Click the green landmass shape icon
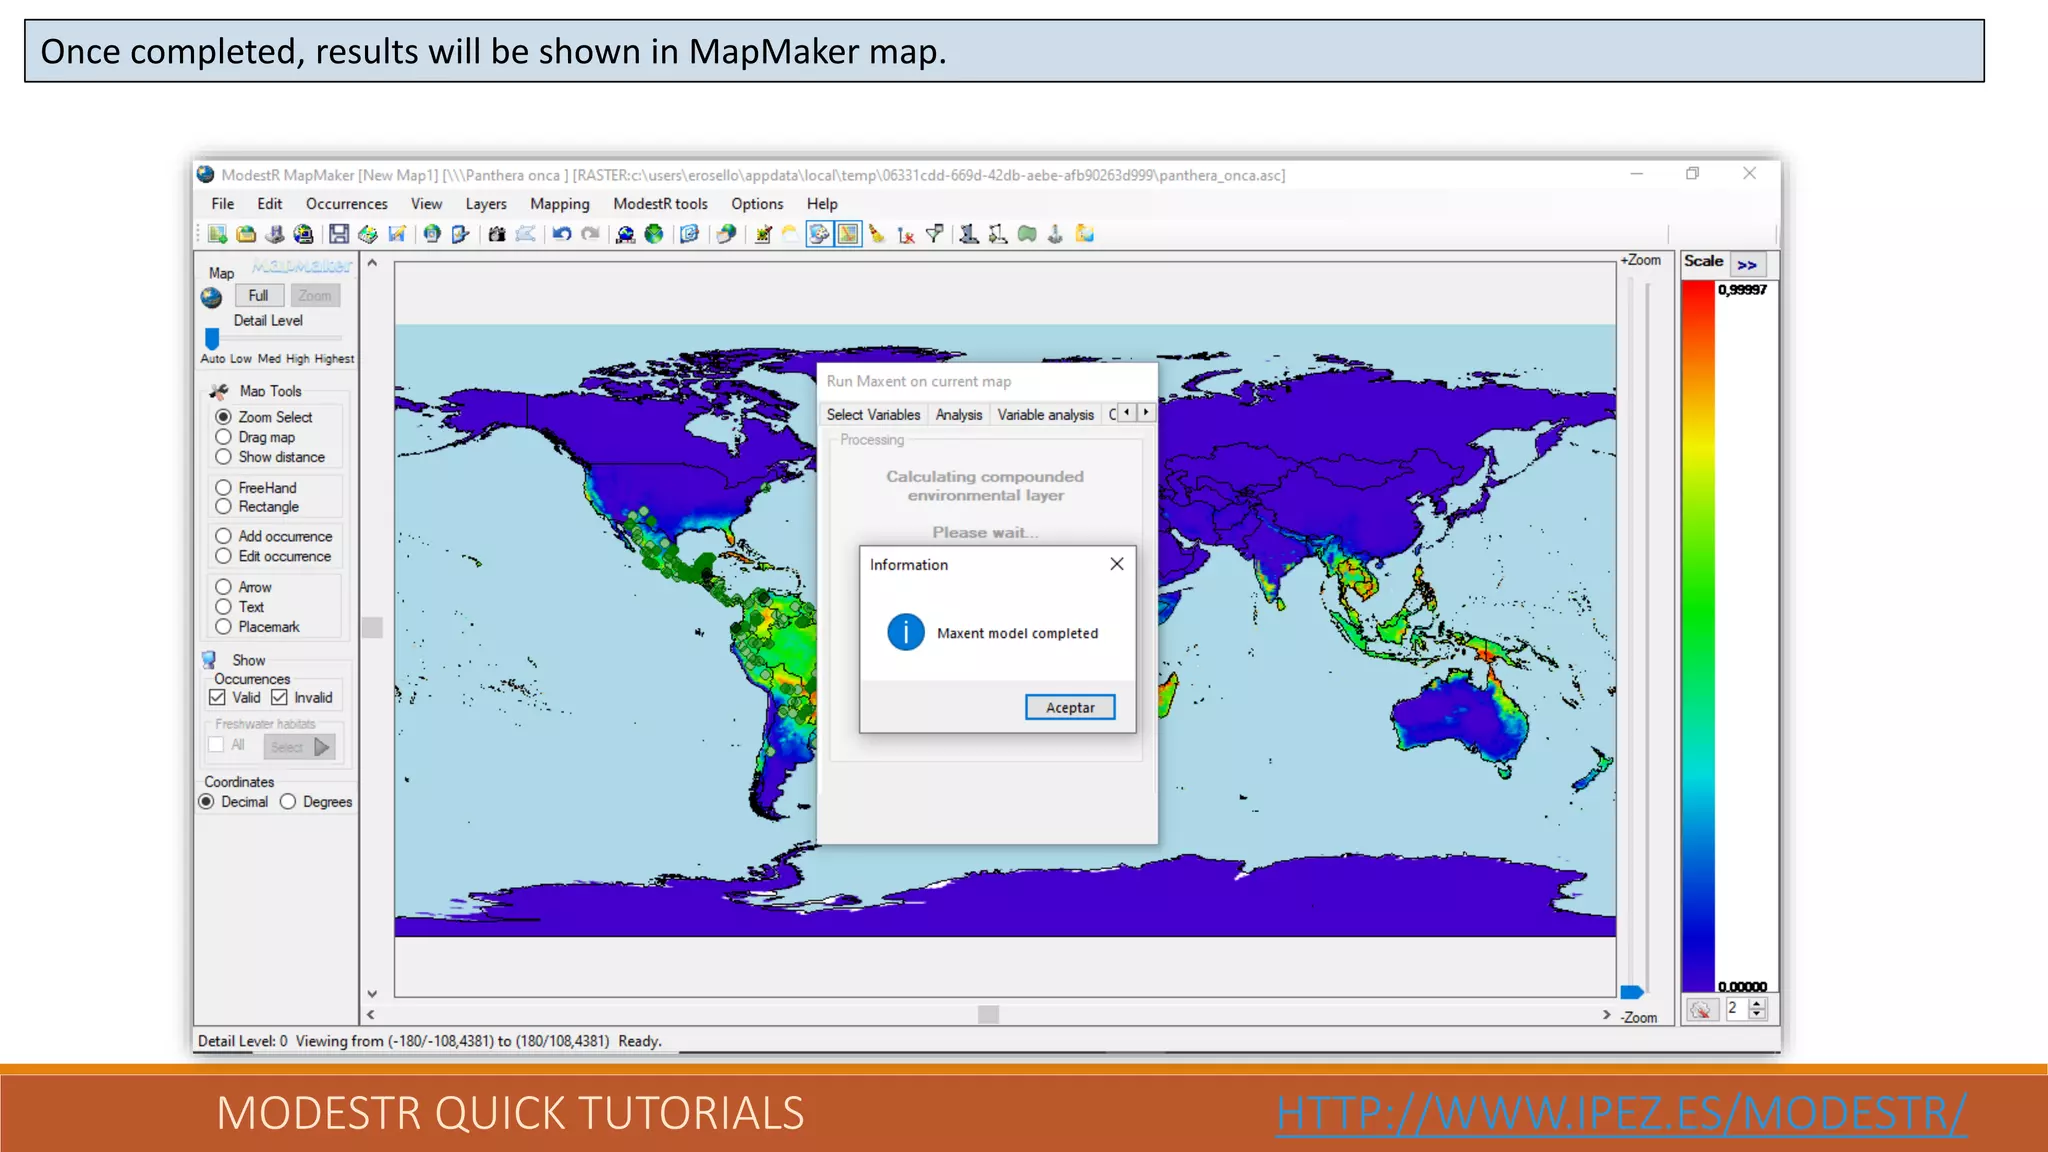 coord(1027,234)
